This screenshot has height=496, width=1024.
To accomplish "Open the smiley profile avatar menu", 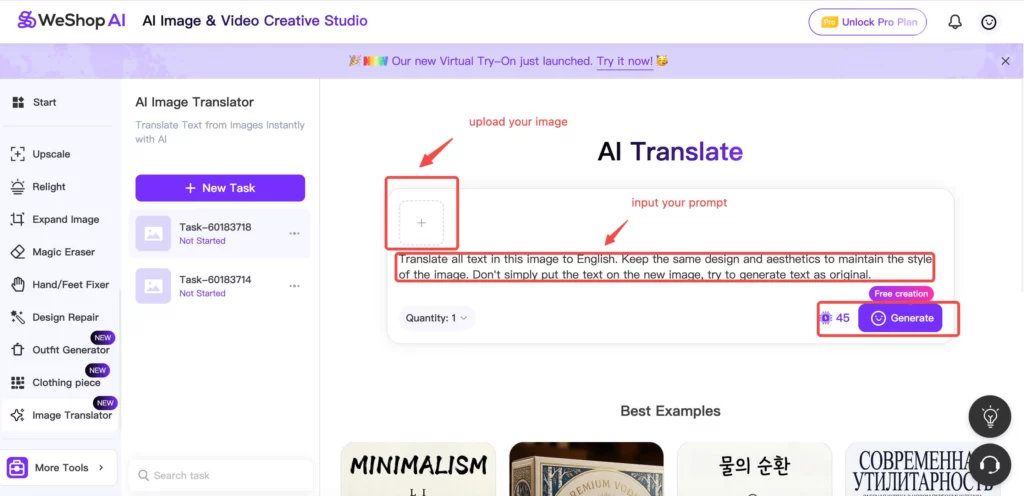I will pos(989,22).
